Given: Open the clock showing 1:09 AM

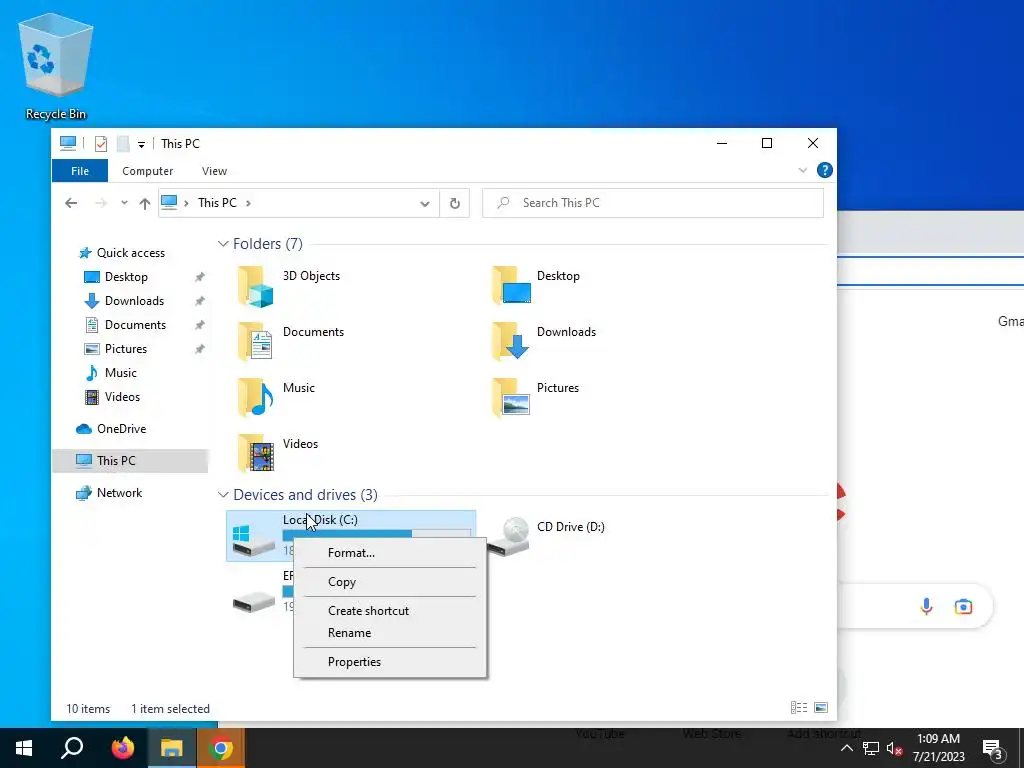Looking at the screenshot, I should [938, 748].
